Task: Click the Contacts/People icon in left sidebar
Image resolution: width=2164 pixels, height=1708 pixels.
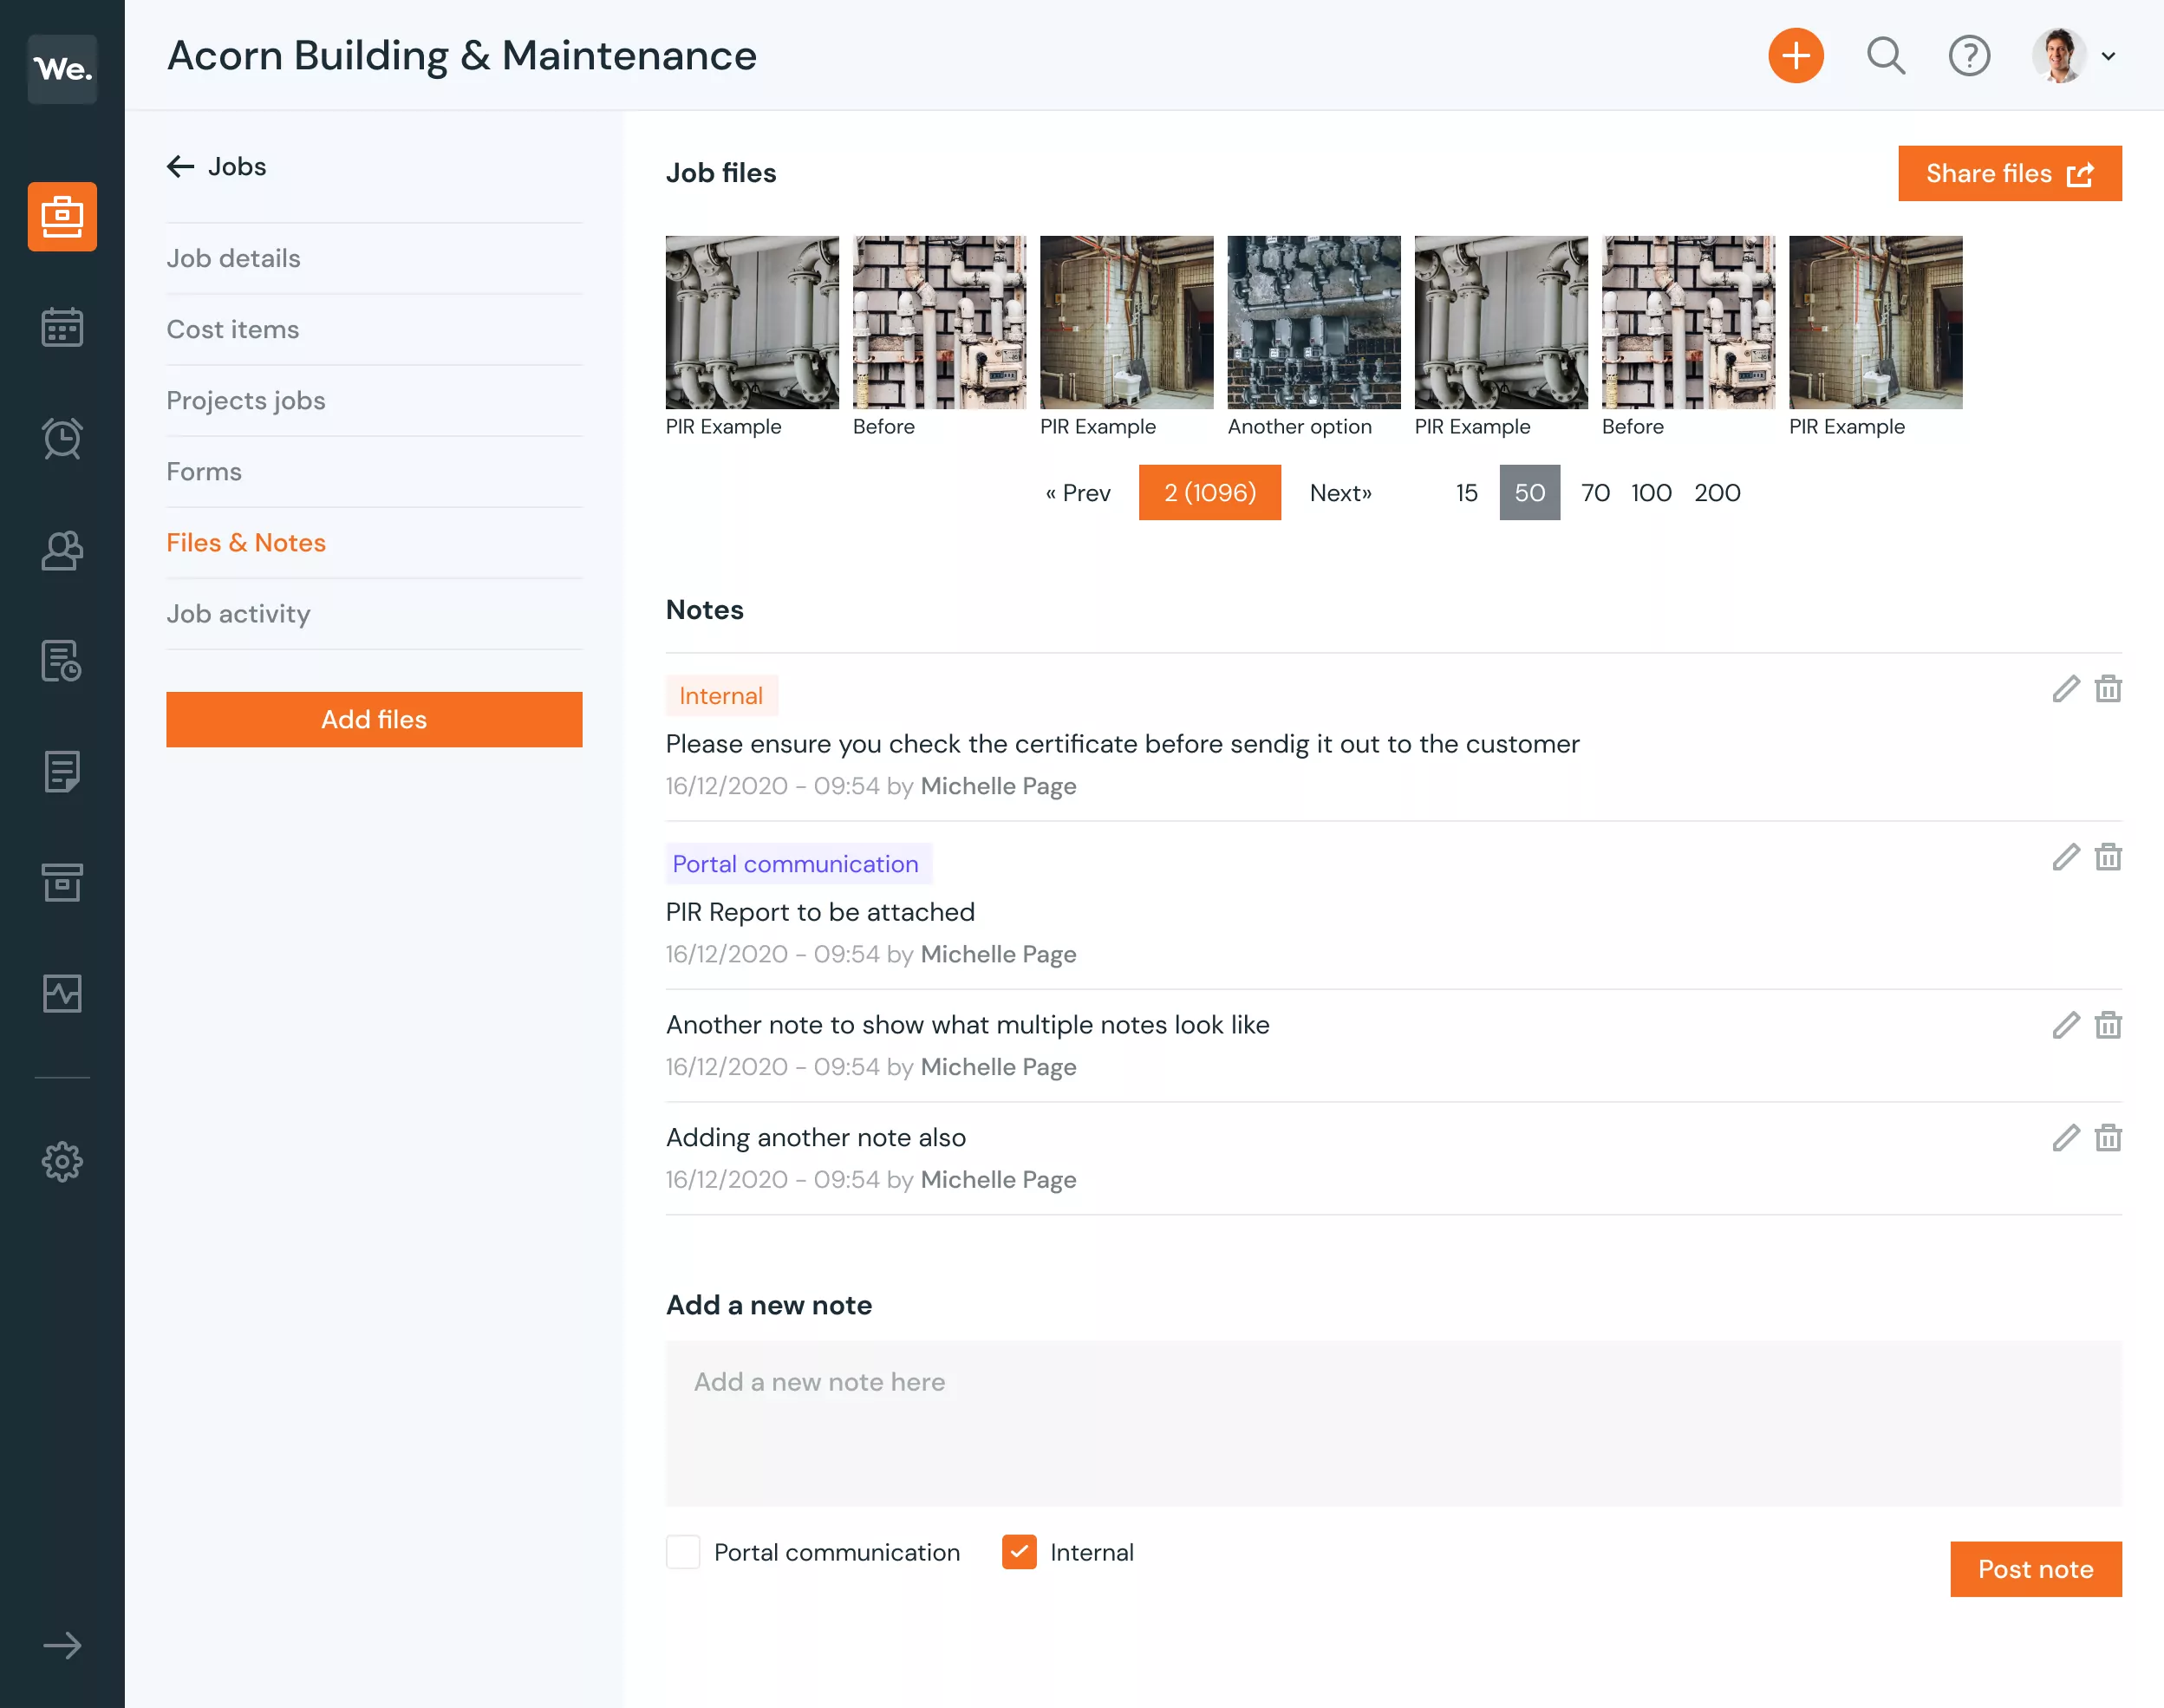Action: tap(62, 548)
